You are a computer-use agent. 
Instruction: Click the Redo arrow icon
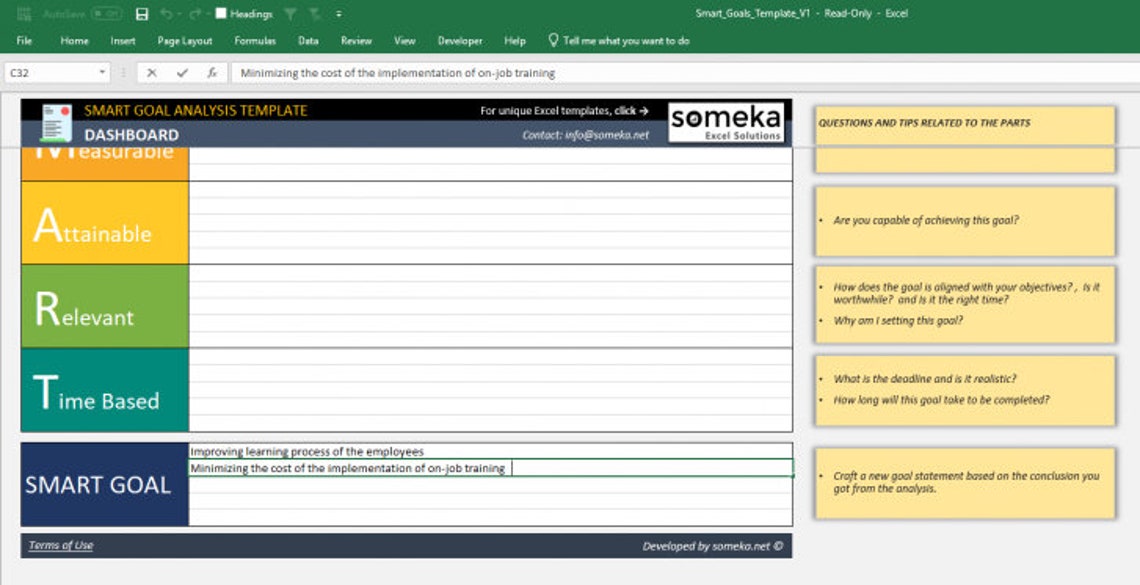click(x=195, y=14)
